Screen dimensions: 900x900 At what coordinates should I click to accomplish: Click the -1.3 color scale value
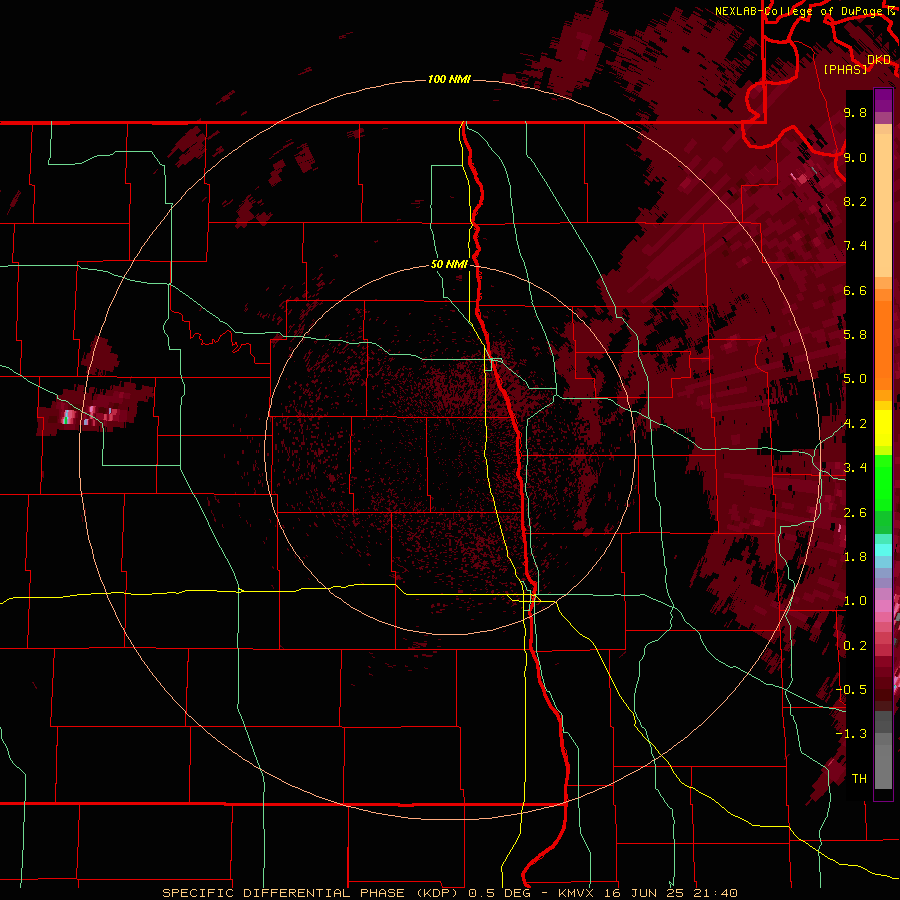[851, 734]
